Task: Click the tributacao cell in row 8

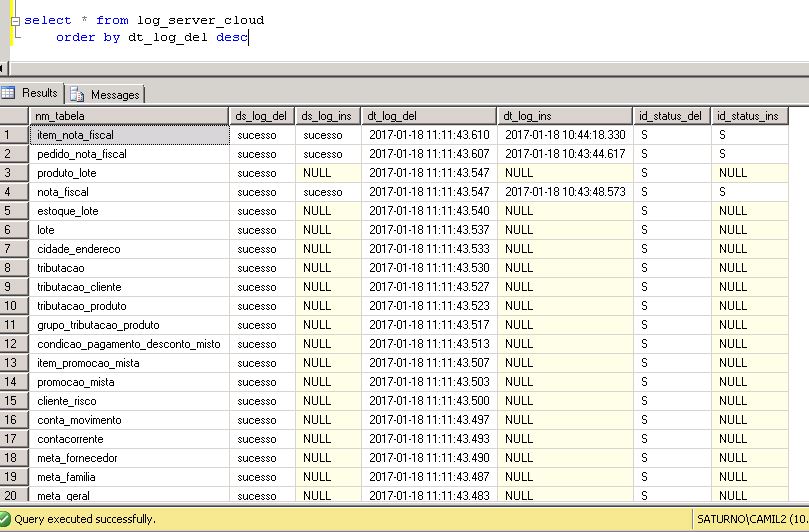Action: point(129,268)
